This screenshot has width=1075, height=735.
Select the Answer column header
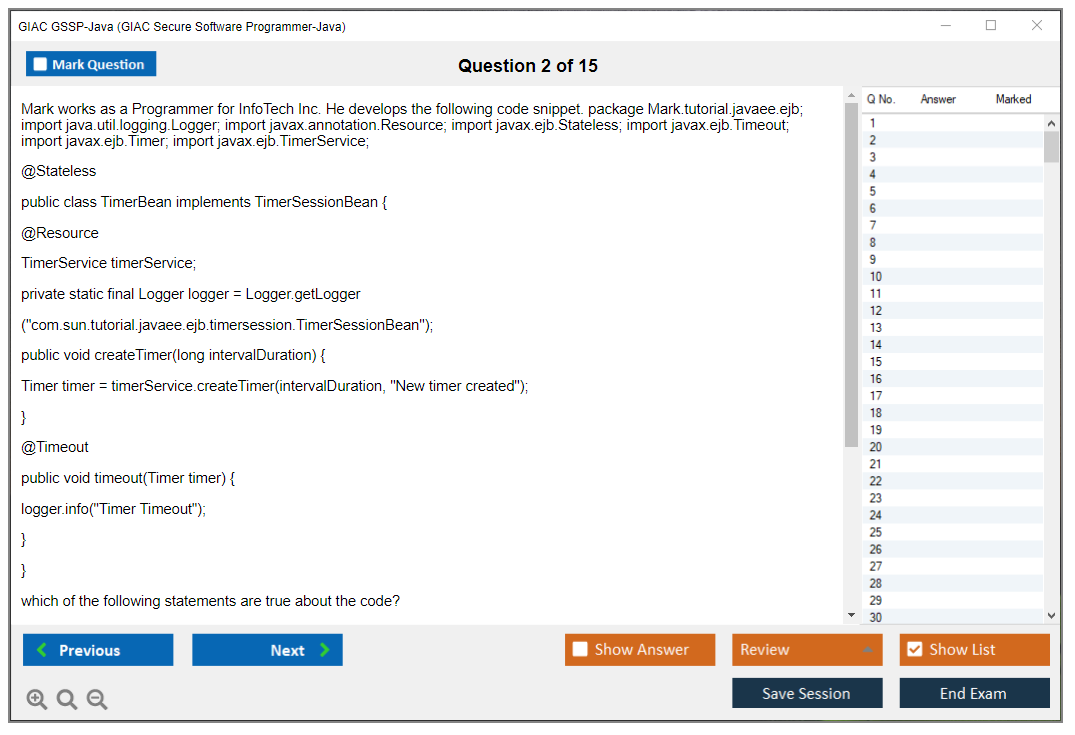938,99
